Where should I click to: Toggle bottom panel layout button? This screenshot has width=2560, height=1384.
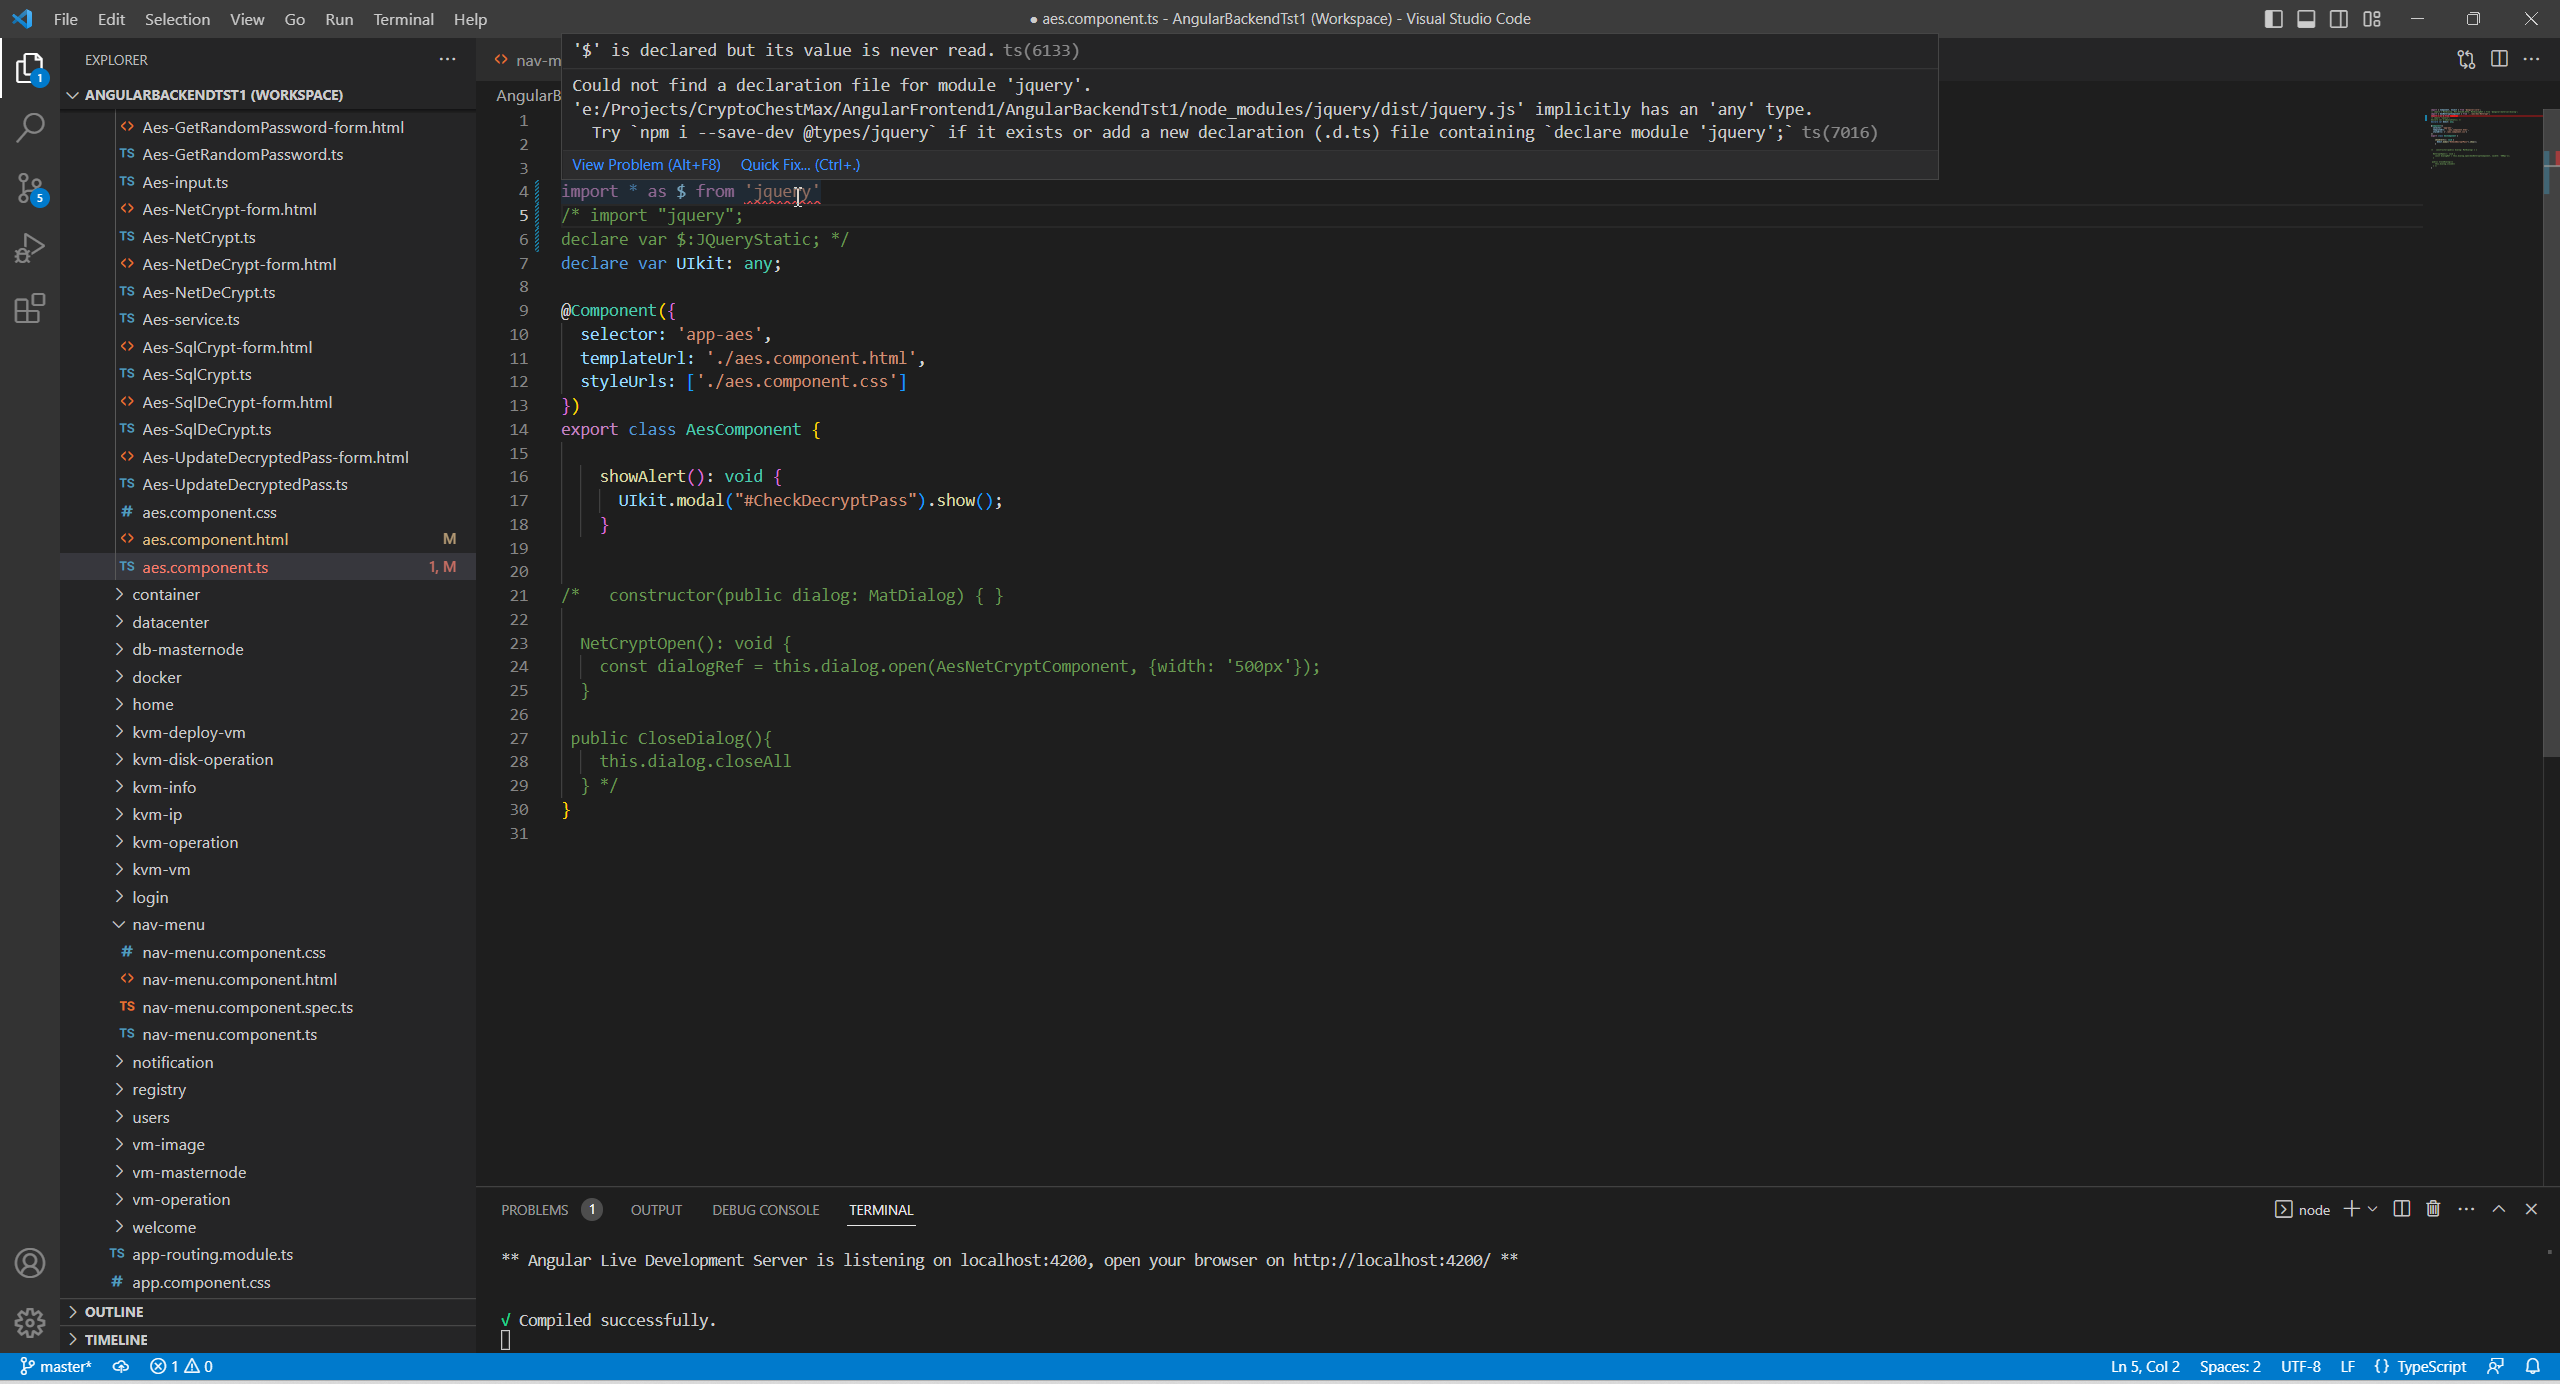click(x=2306, y=19)
